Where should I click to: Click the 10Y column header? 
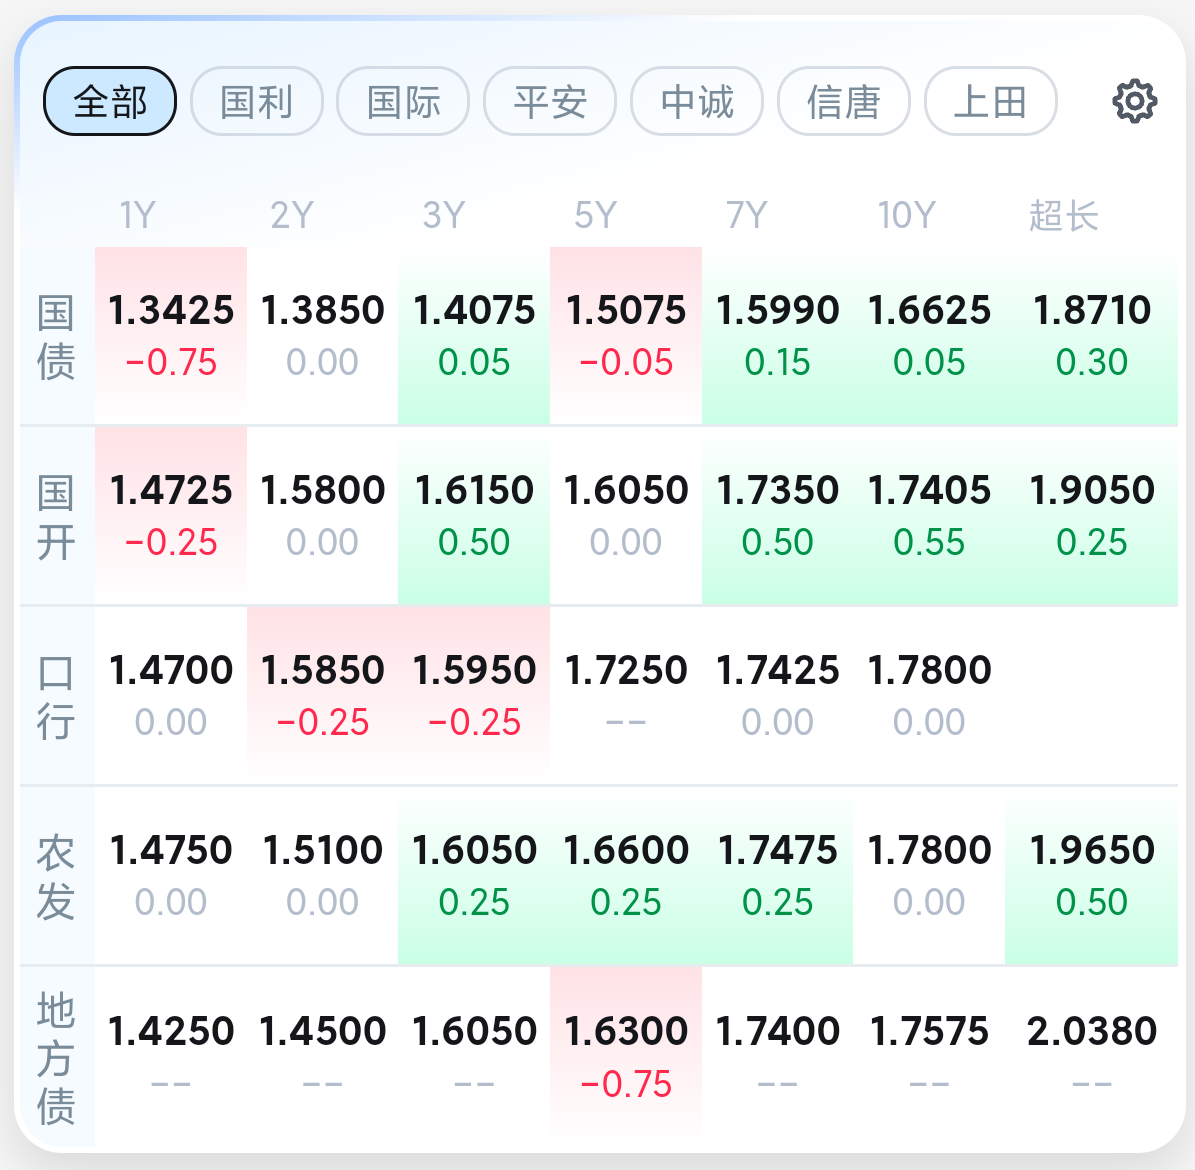click(x=906, y=215)
